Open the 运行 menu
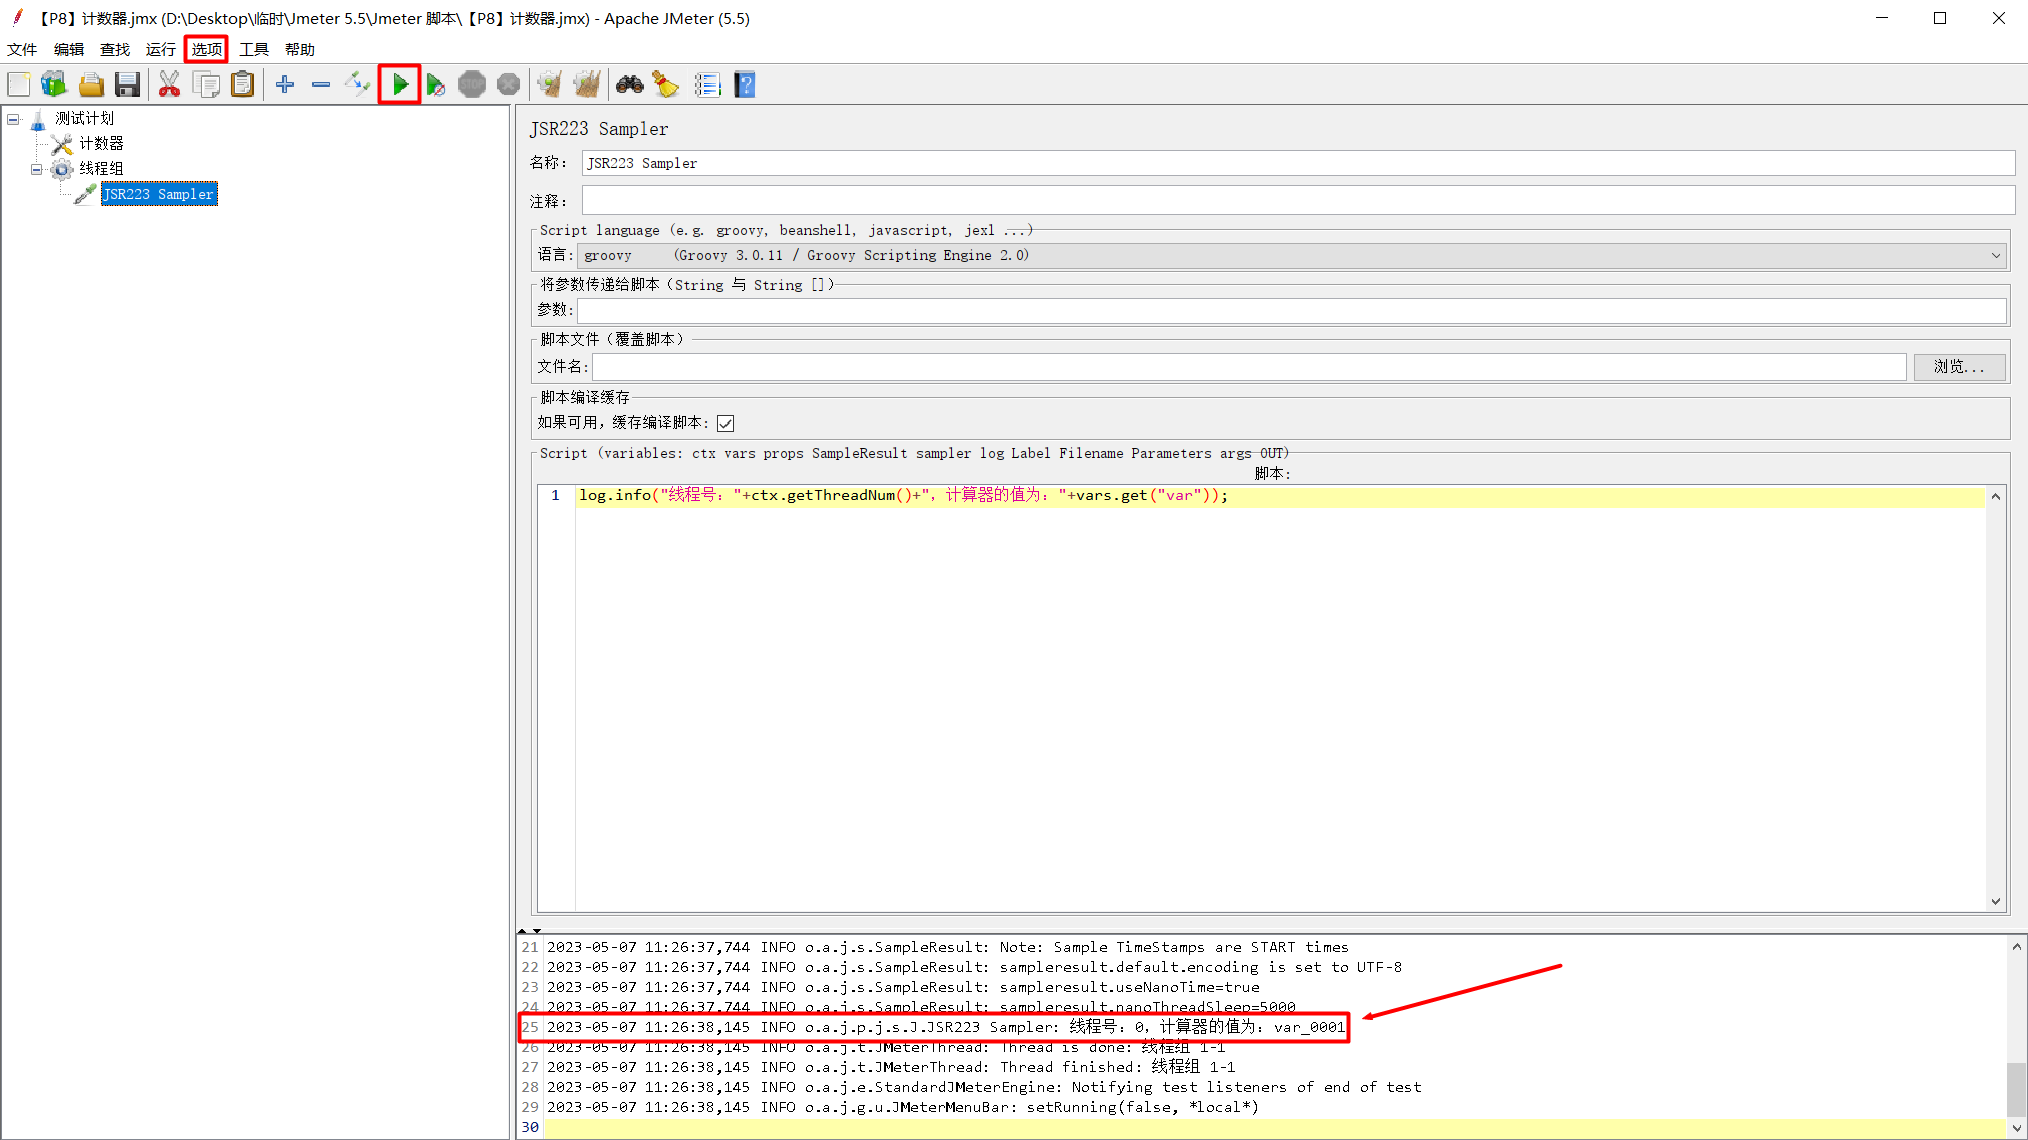 [160, 49]
